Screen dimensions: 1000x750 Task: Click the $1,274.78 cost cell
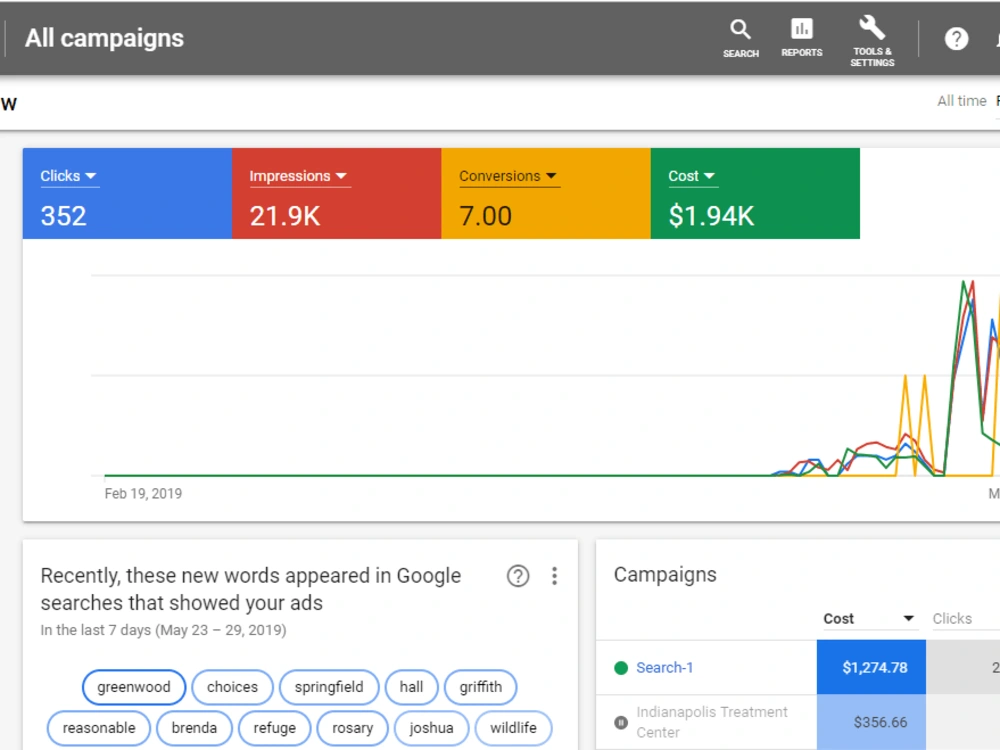871,668
